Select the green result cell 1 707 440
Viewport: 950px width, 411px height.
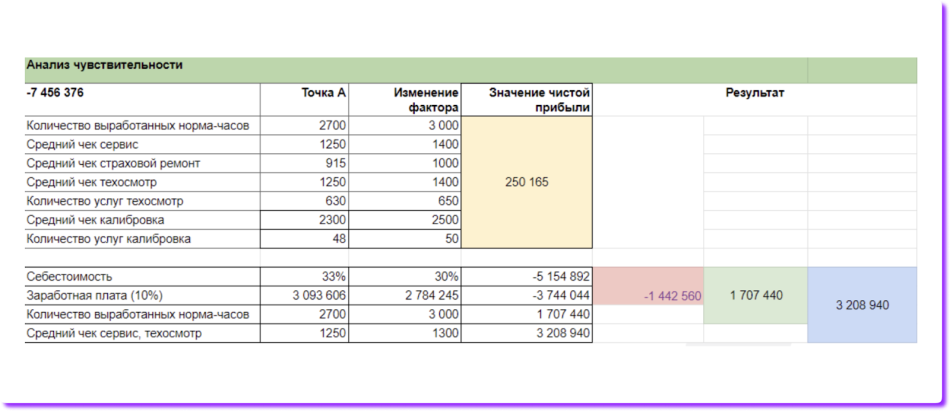(x=756, y=295)
